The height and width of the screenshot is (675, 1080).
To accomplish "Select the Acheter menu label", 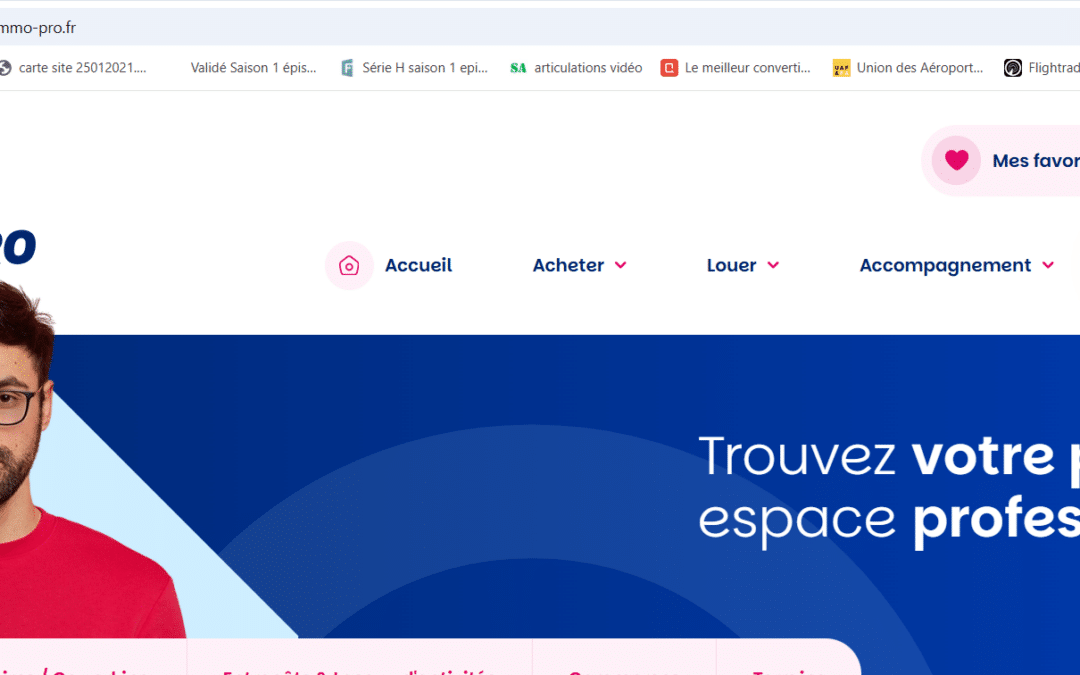I will click(568, 265).
